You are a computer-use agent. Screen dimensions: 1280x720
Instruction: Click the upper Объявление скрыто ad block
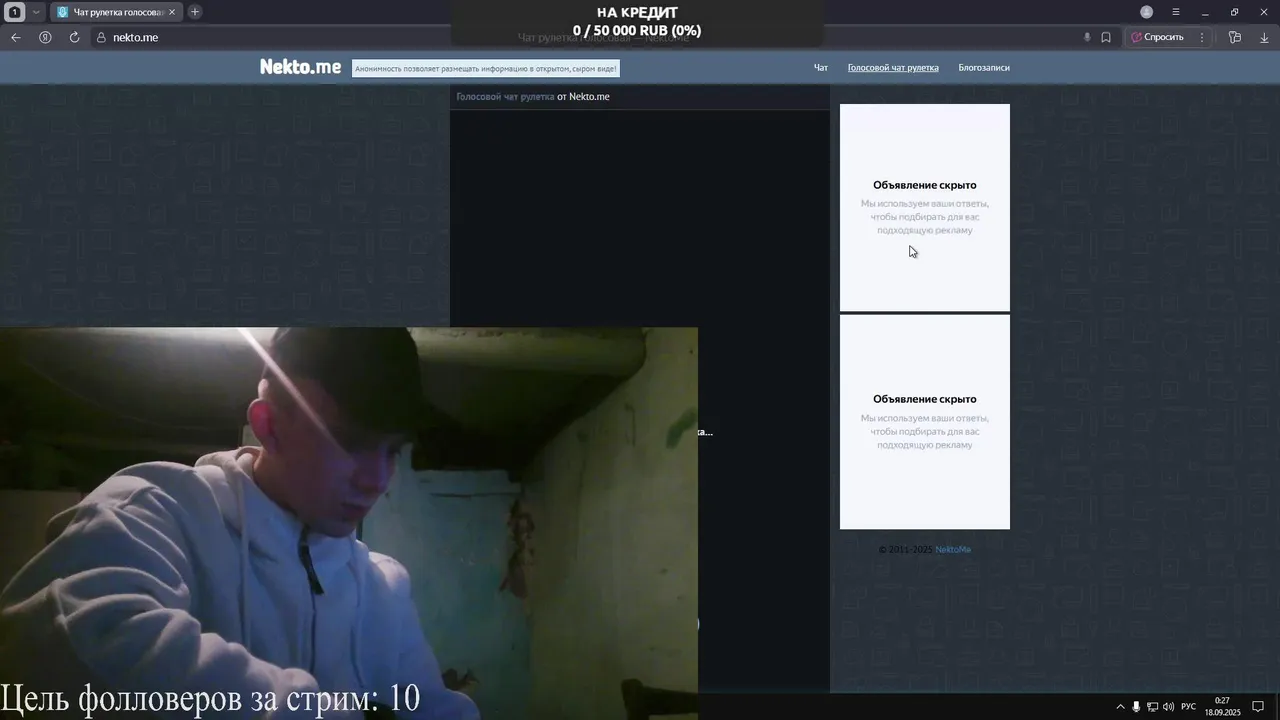pos(925,207)
